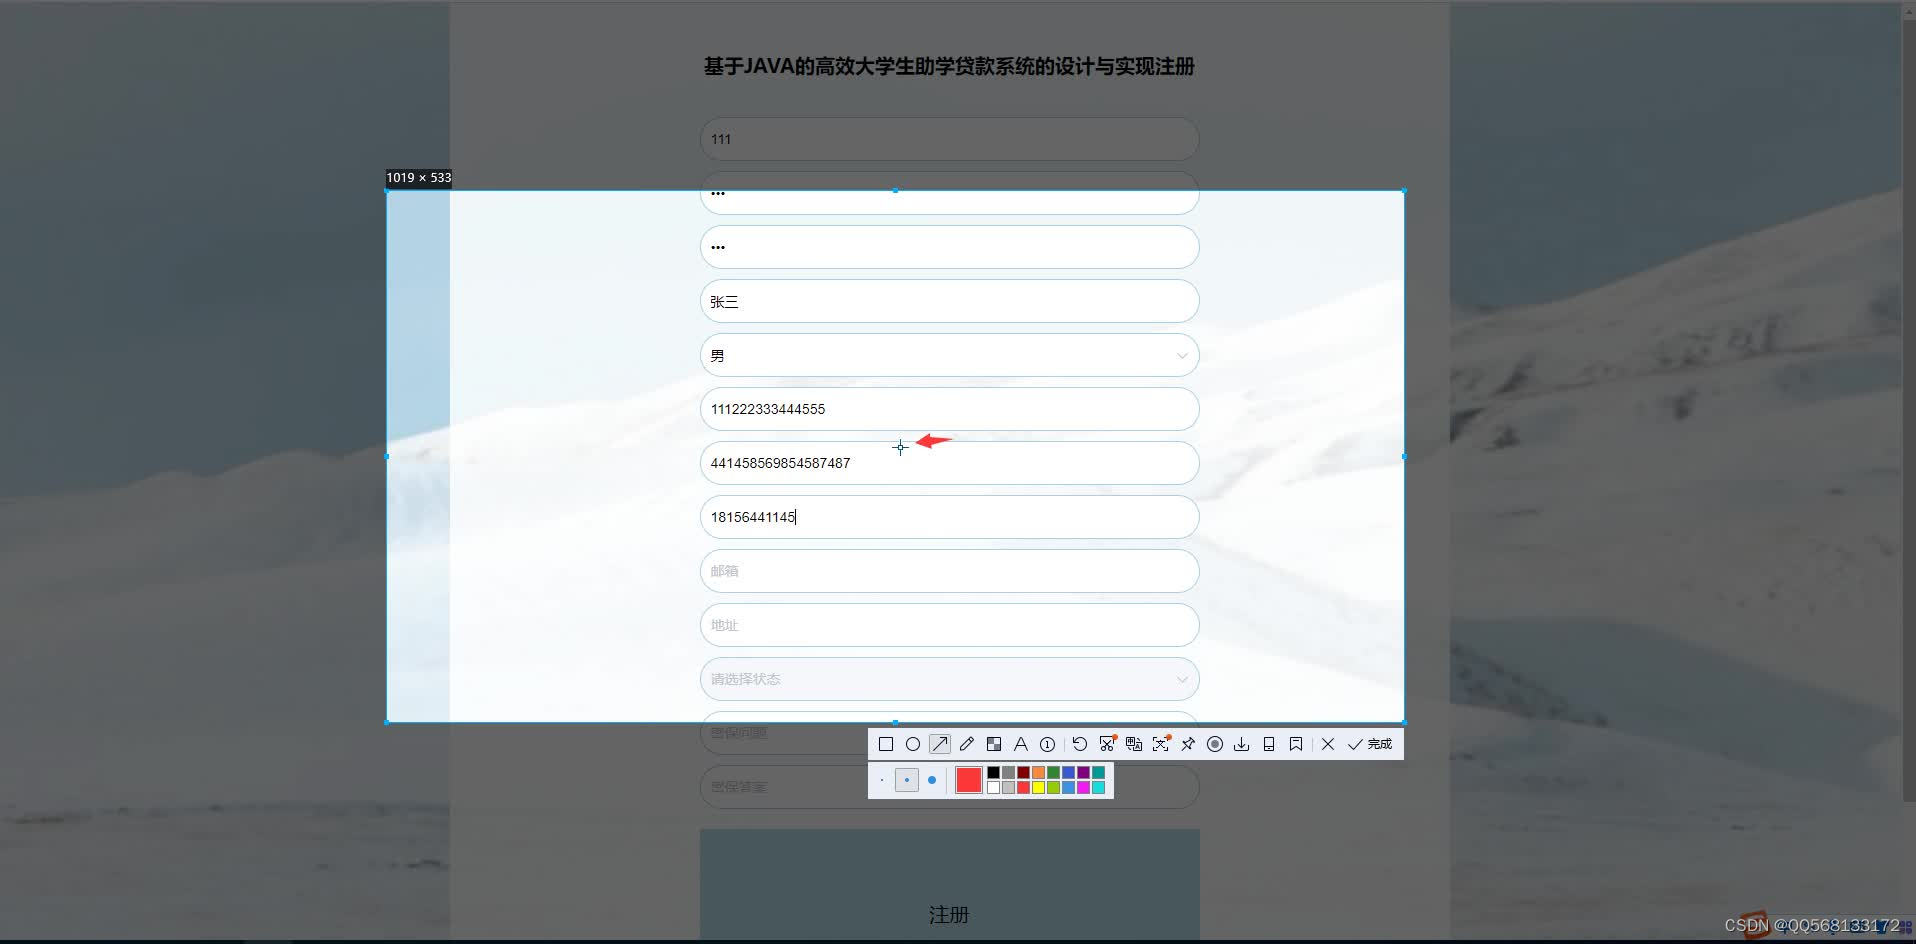Save the screenshot with download icon
1916x944 pixels.
(x=1242, y=744)
